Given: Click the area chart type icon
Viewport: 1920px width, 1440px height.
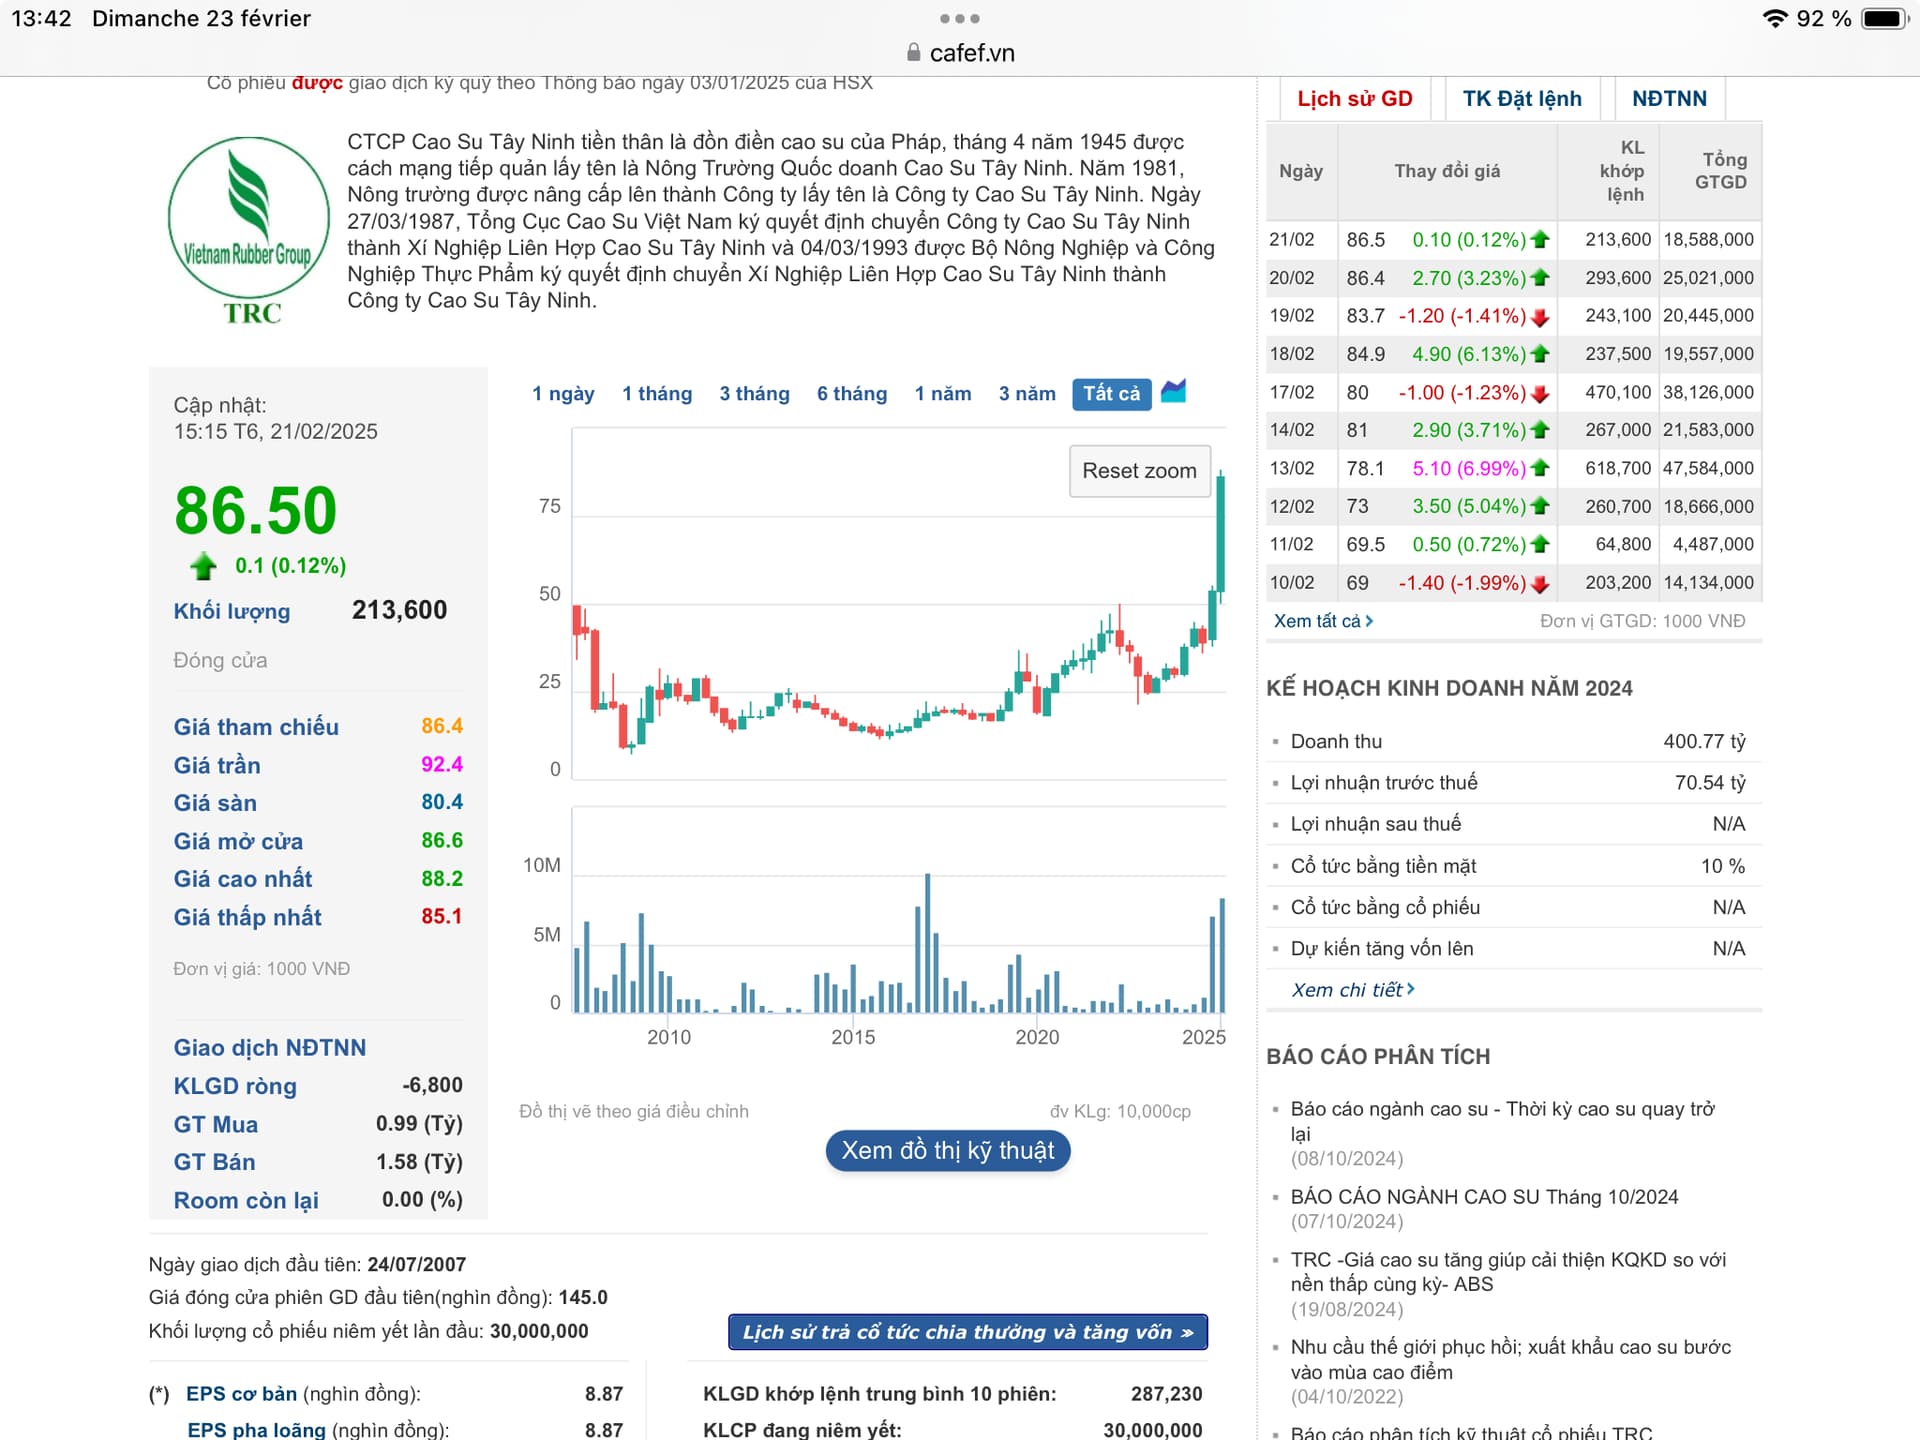Looking at the screenshot, I should [x=1173, y=392].
